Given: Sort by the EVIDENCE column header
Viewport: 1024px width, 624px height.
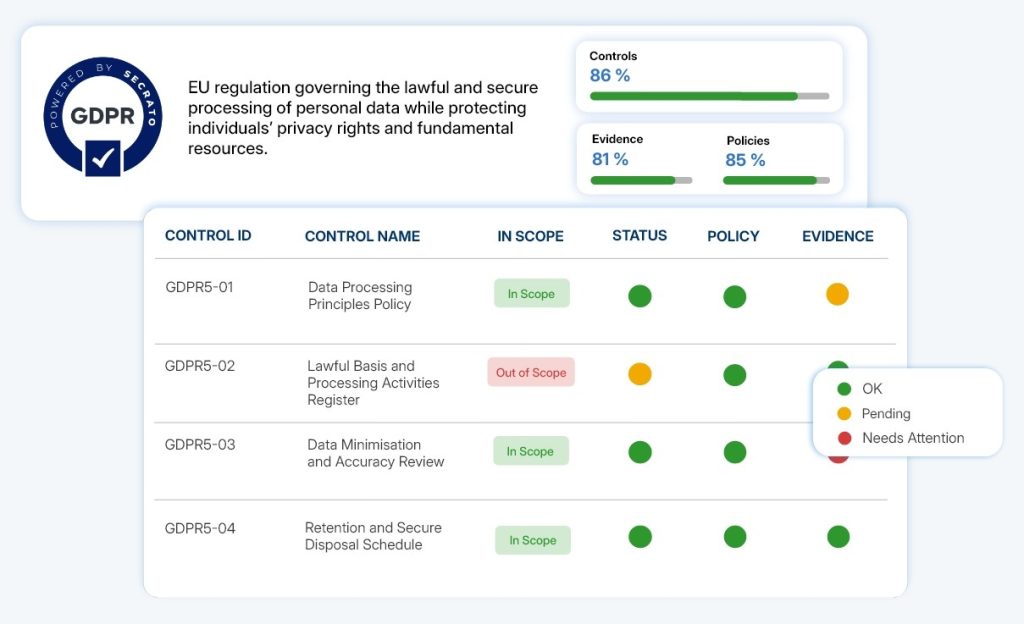Looking at the screenshot, I should (x=838, y=236).
